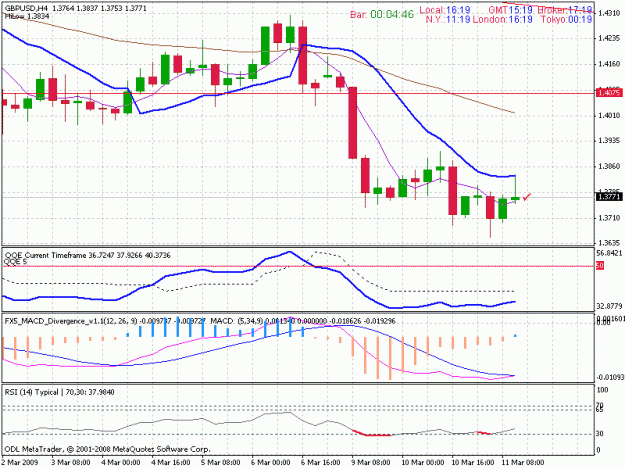
Task: Click the red check mark beside the latest candle
Action: point(527,196)
